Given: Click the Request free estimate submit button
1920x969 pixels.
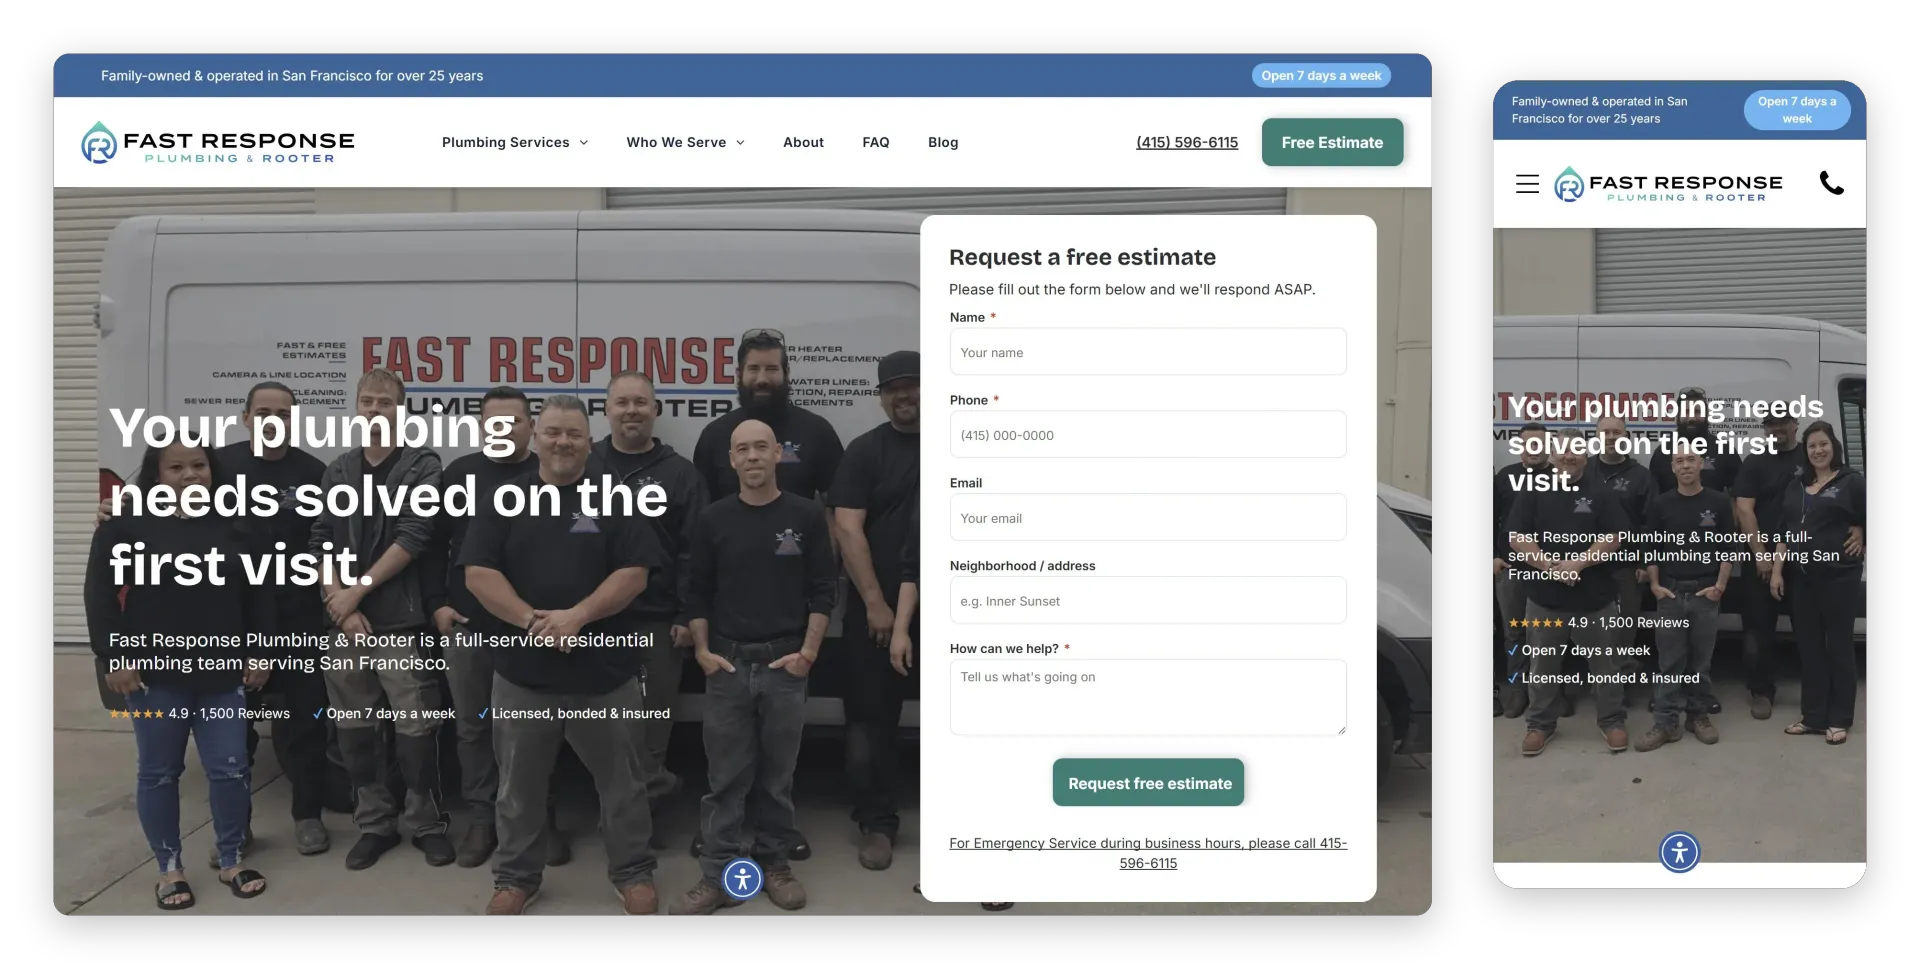Looking at the screenshot, I should (x=1149, y=783).
